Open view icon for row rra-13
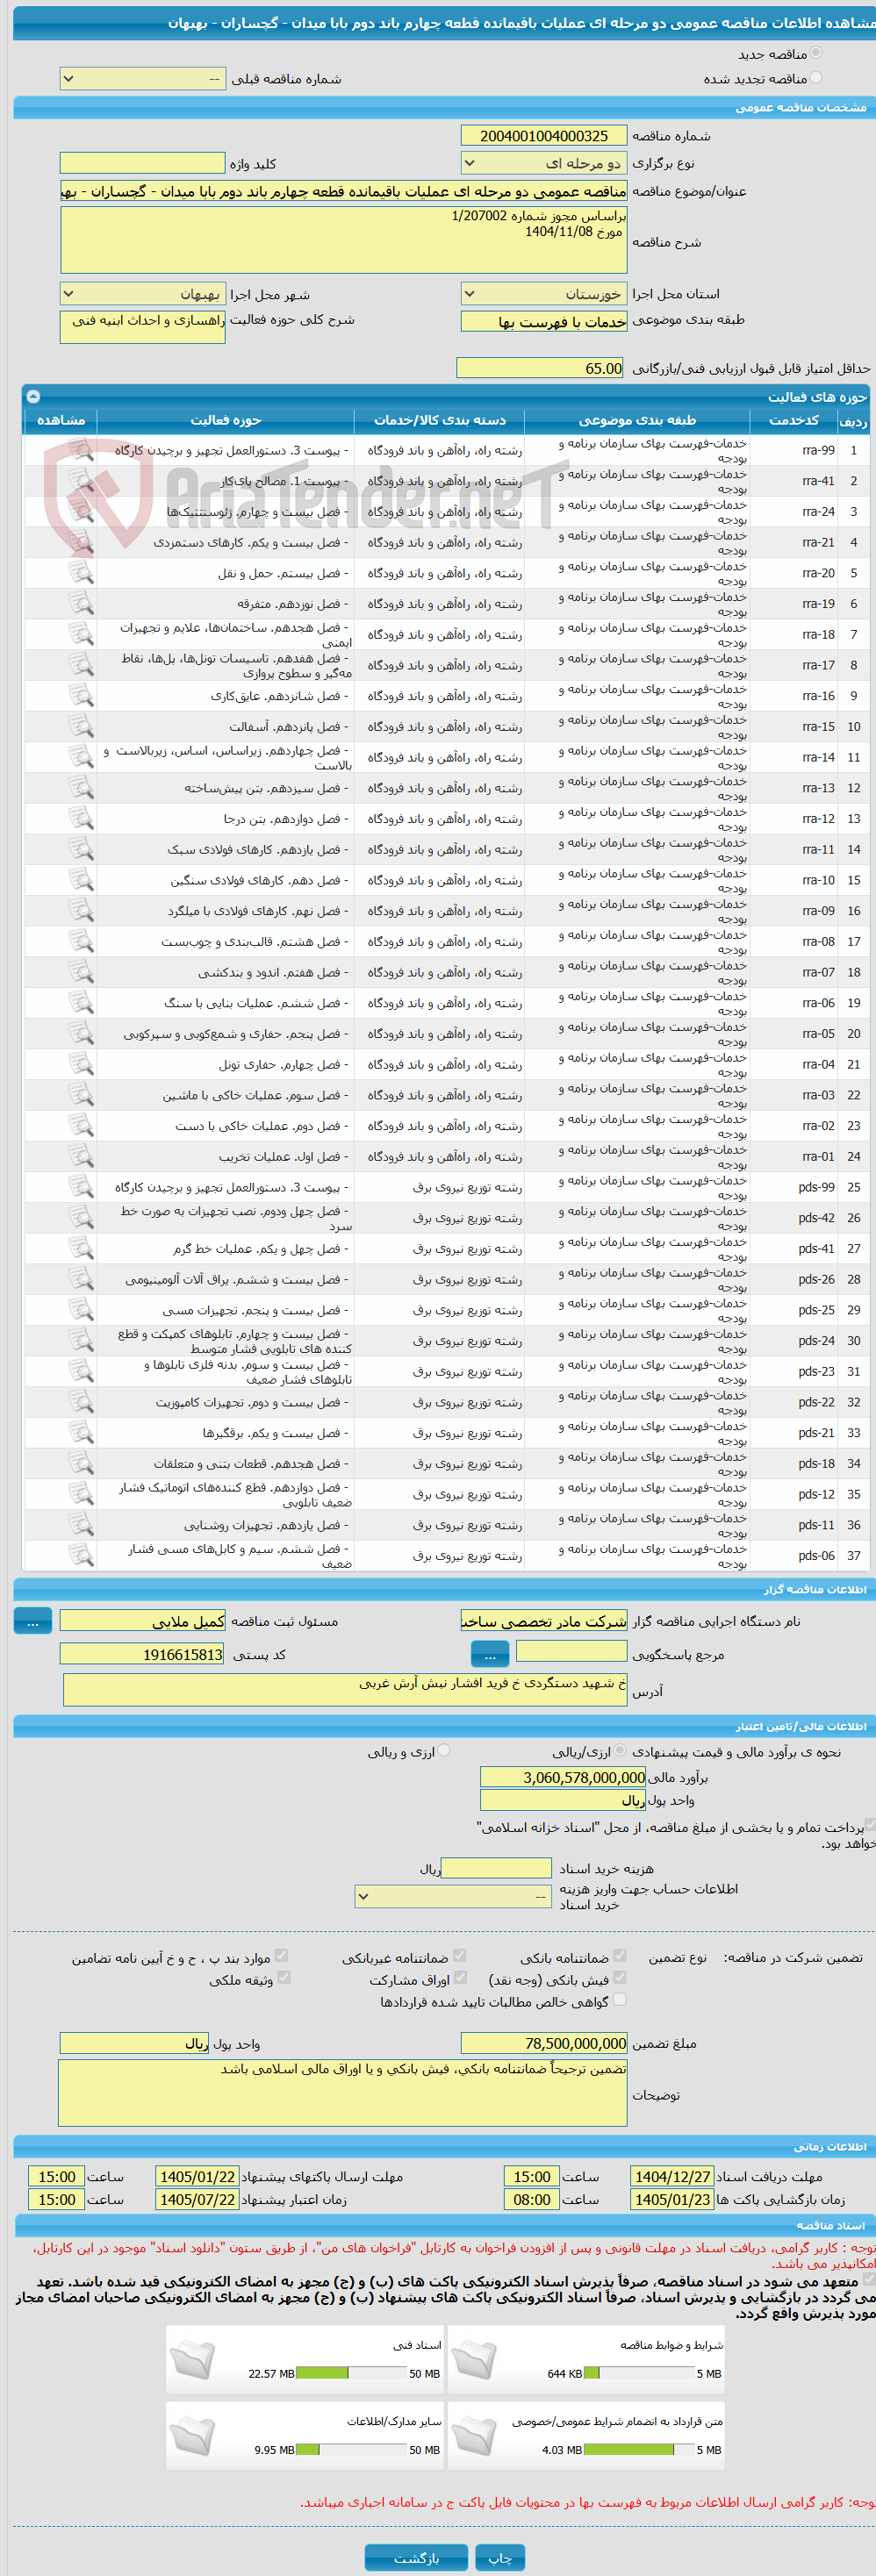This screenshot has height=2576, width=876. pos(80,787)
